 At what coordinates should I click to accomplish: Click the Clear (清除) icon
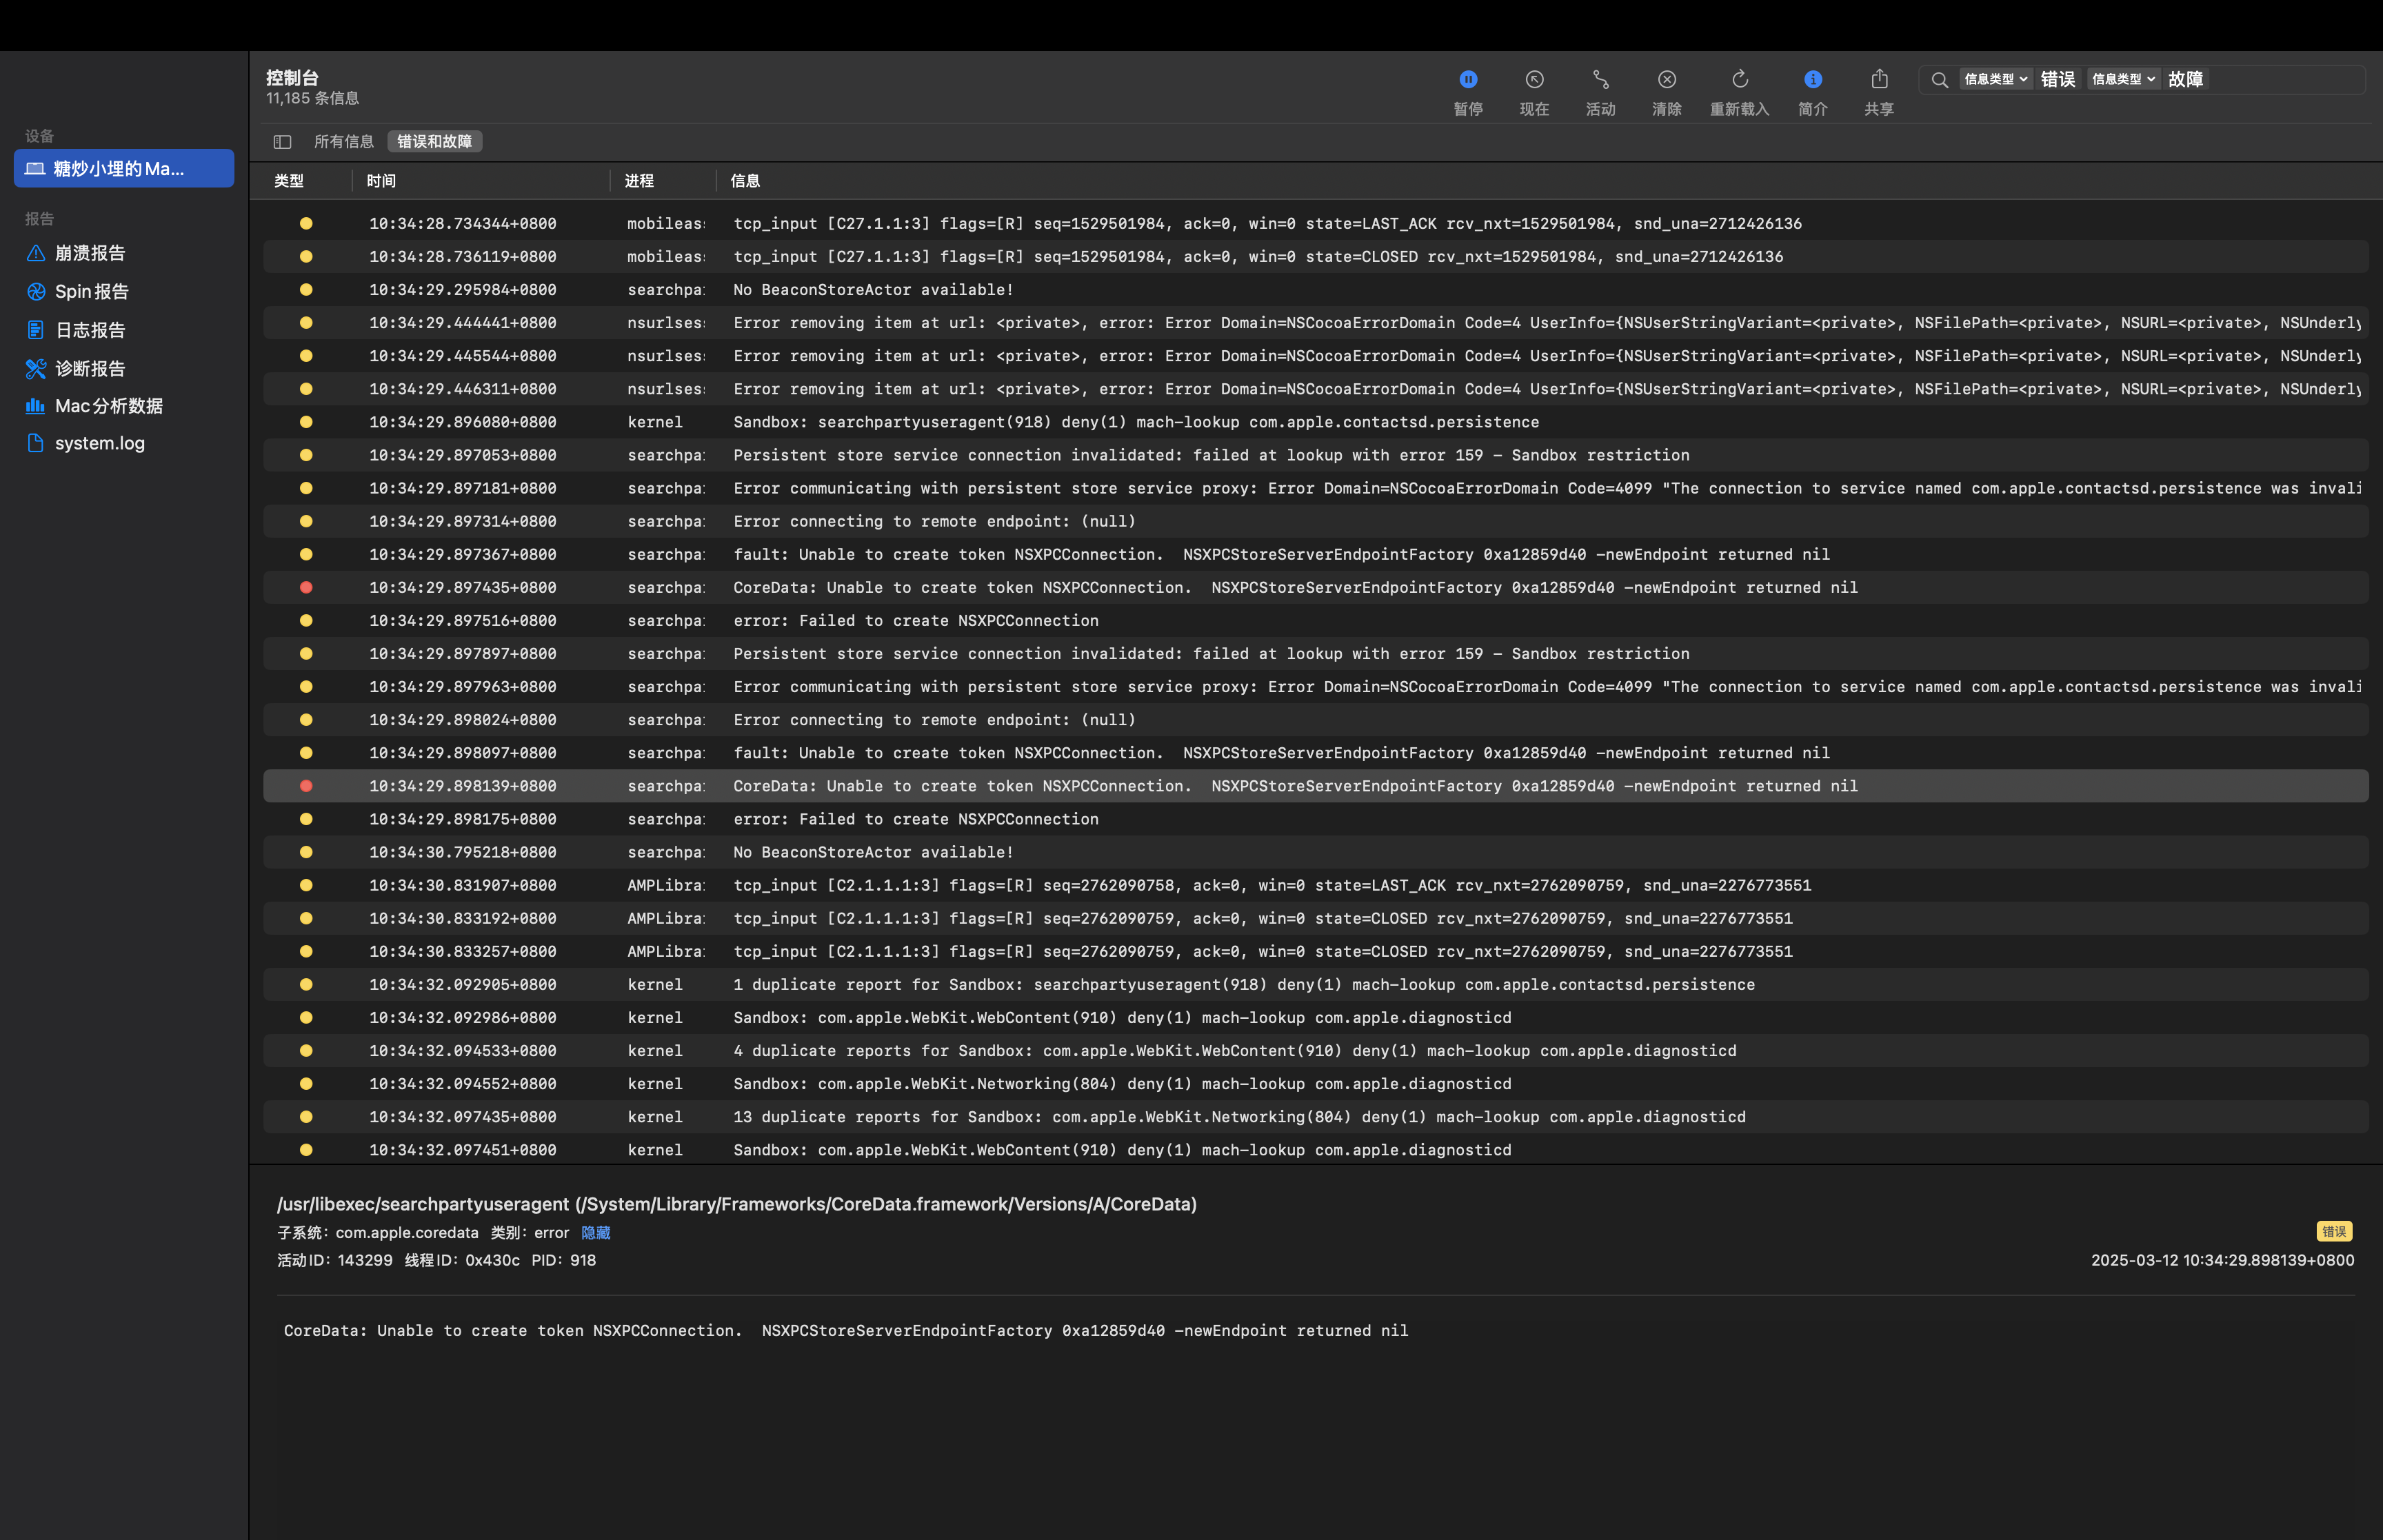[x=1666, y=80]
